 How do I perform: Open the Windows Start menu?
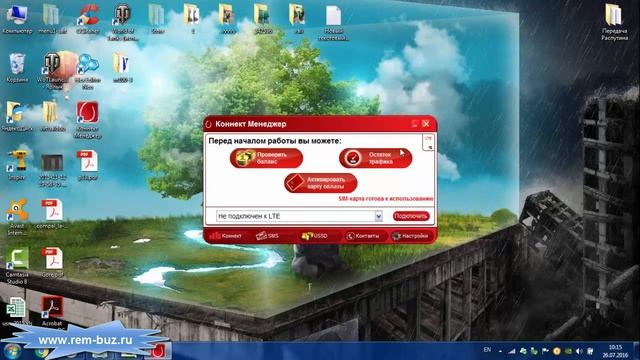12,351
